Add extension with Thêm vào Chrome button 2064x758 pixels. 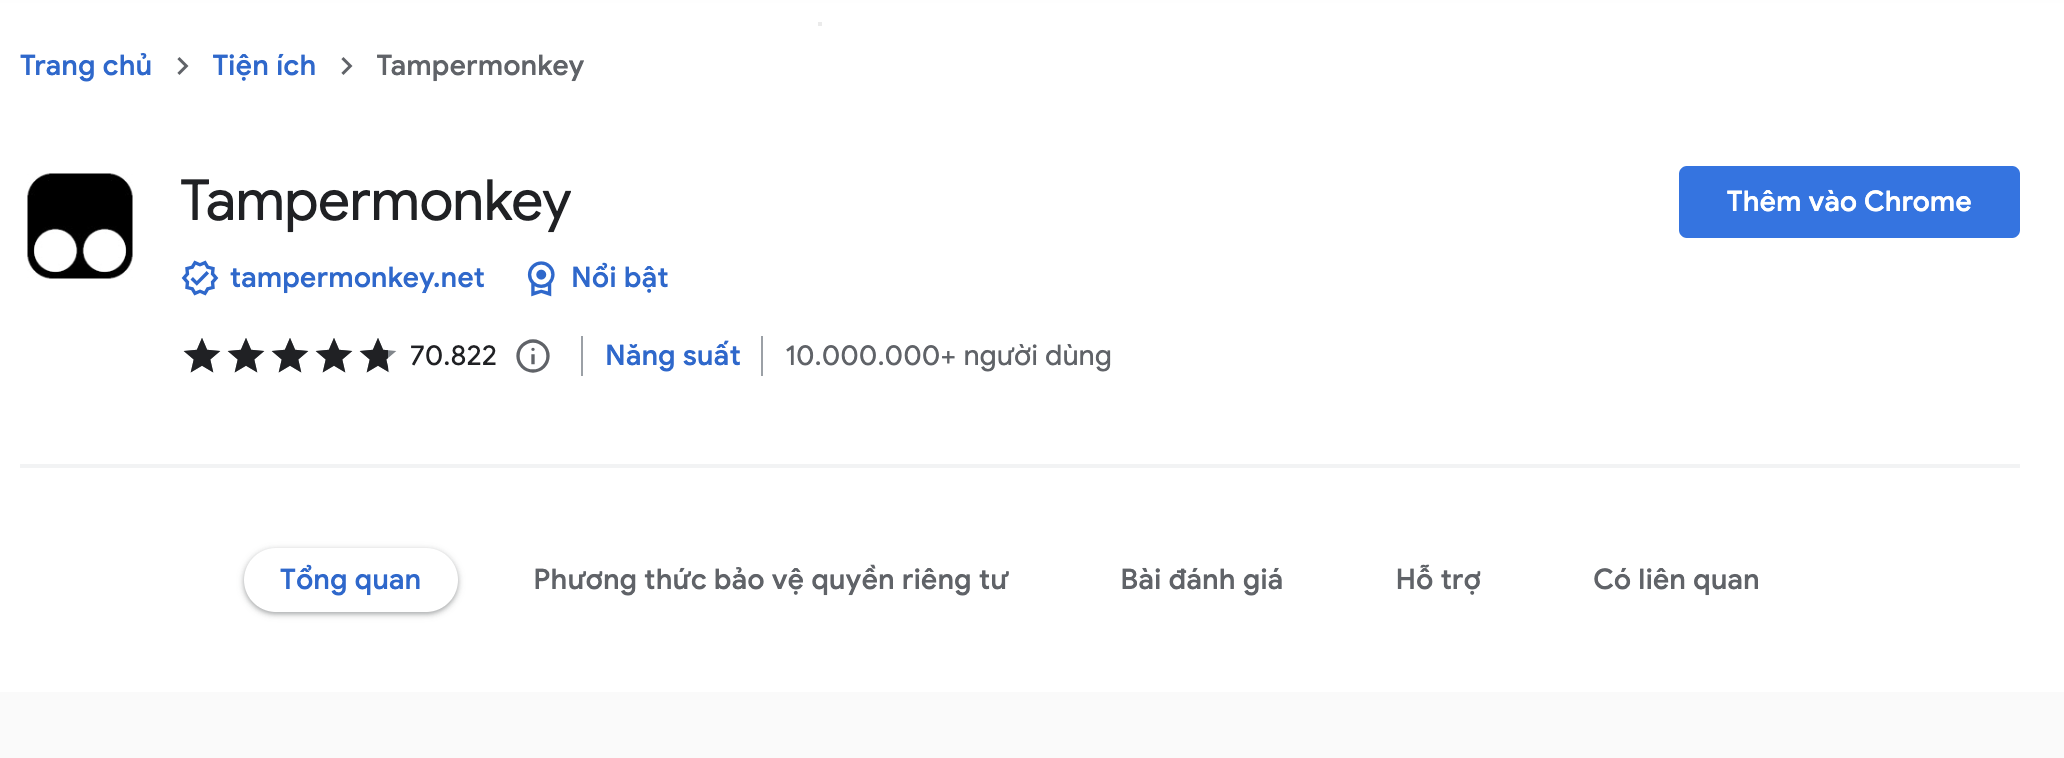tap(1849, 202)
